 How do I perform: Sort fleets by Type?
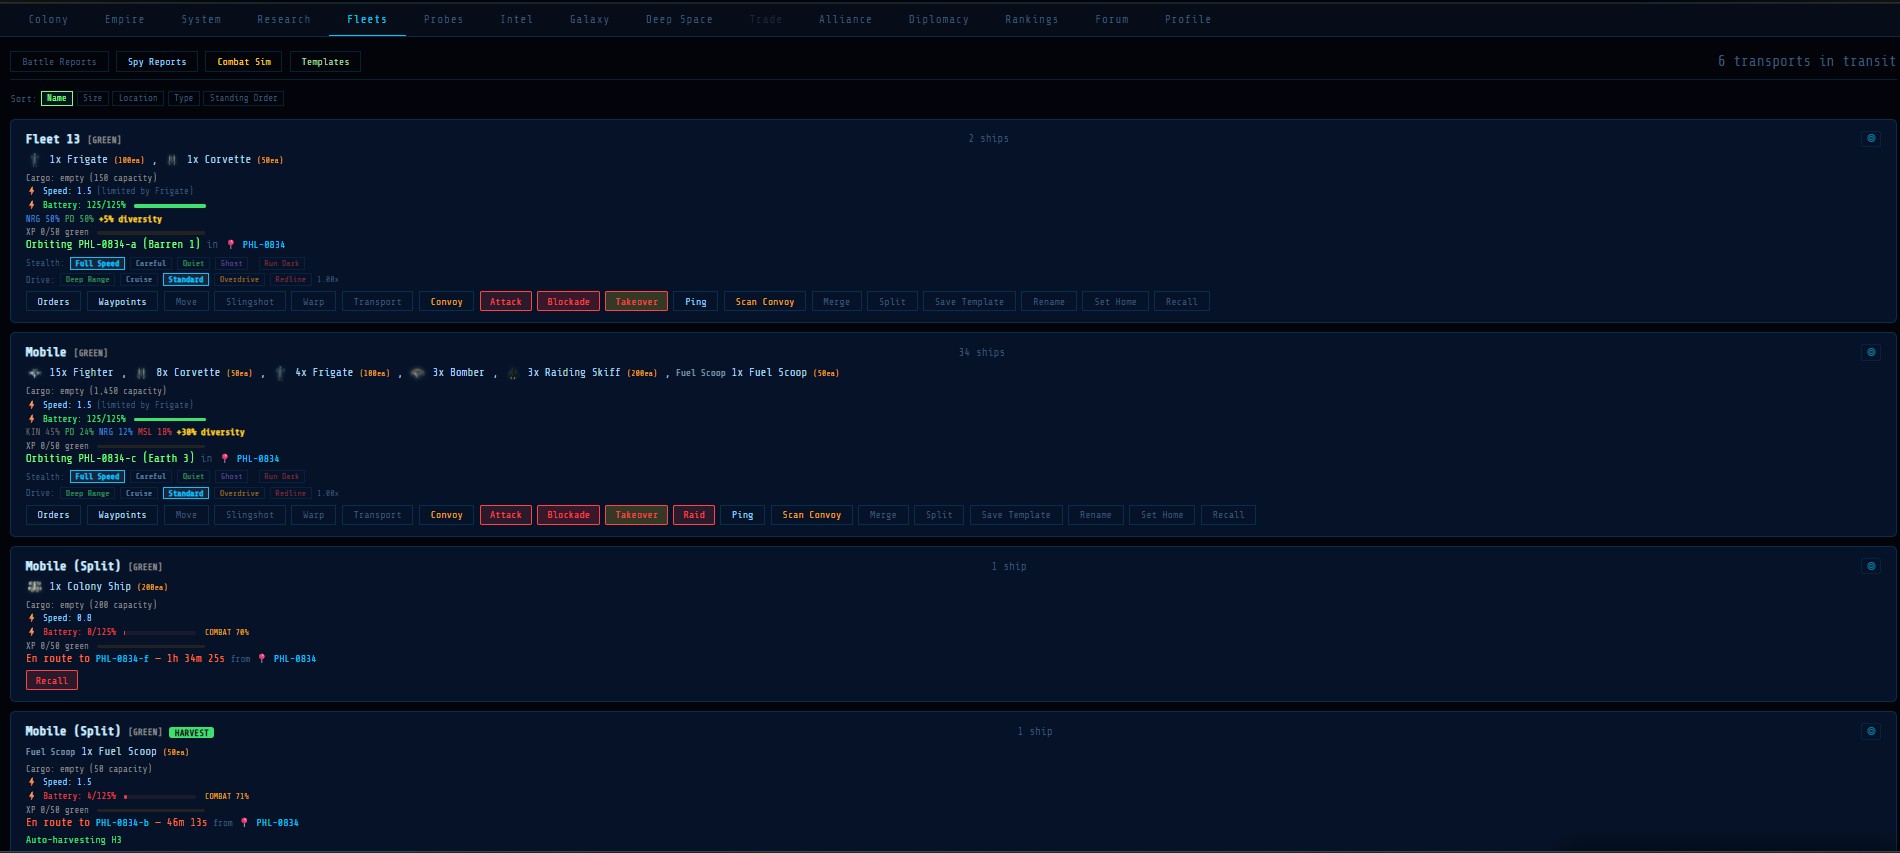coord(184,98)
